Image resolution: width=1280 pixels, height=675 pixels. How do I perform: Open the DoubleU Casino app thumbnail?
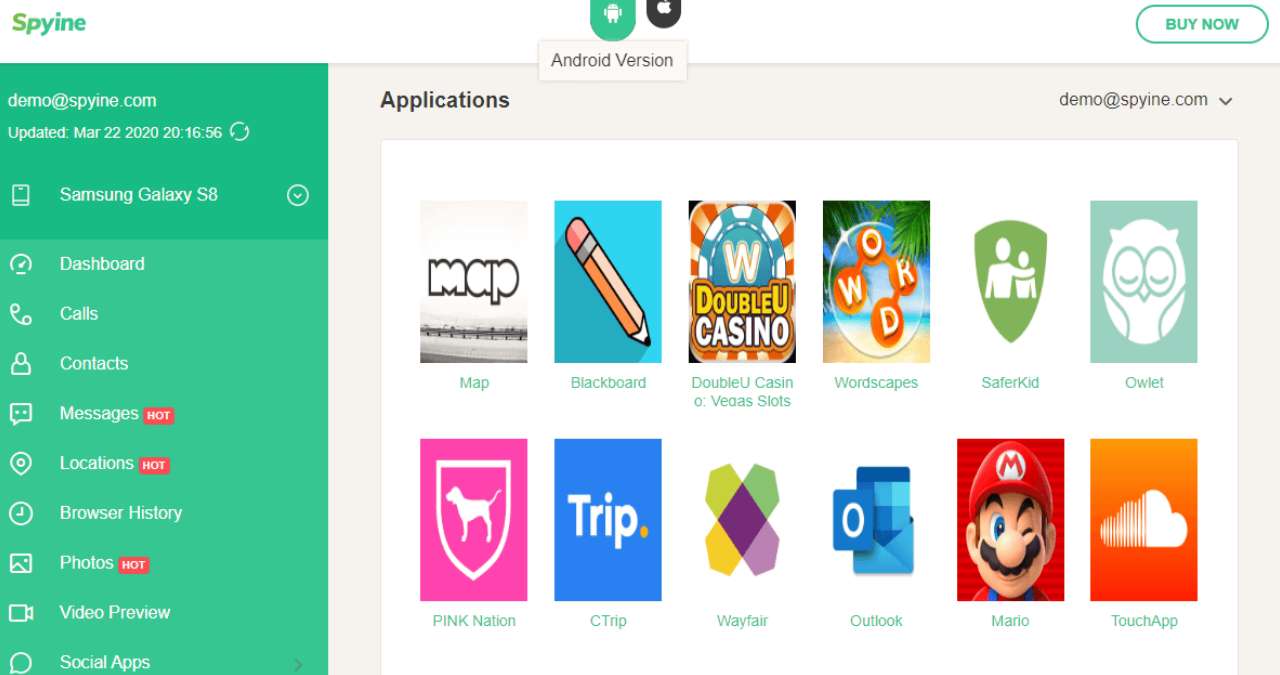click(742, 282)
